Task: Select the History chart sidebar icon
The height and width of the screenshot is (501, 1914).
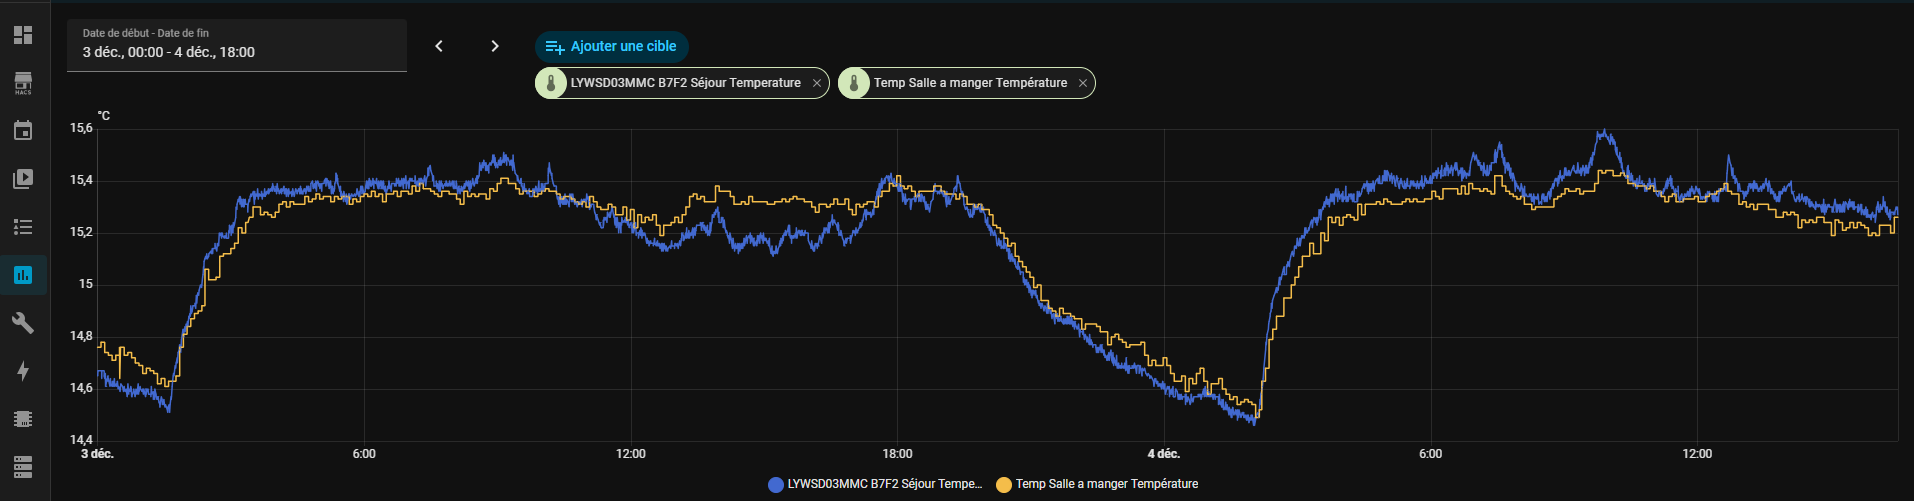Action: point(23,275)
